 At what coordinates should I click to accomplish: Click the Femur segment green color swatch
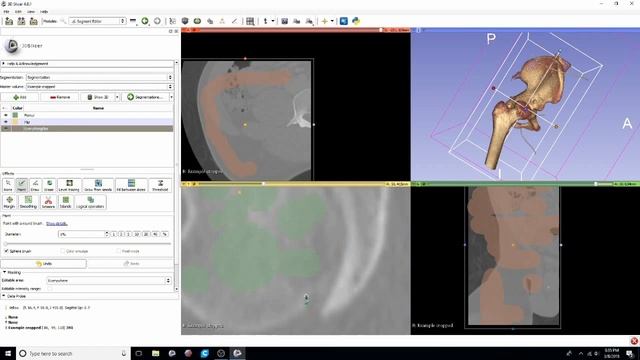click(x=16, y=115)
